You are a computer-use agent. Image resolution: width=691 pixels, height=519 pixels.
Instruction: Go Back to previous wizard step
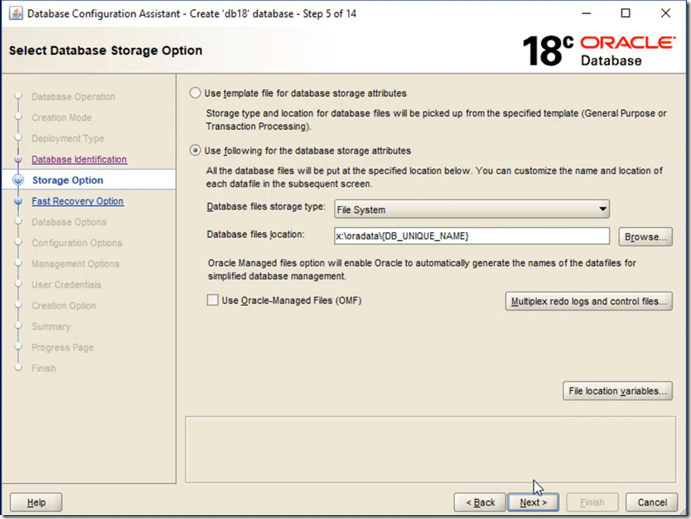pos(478,502)
